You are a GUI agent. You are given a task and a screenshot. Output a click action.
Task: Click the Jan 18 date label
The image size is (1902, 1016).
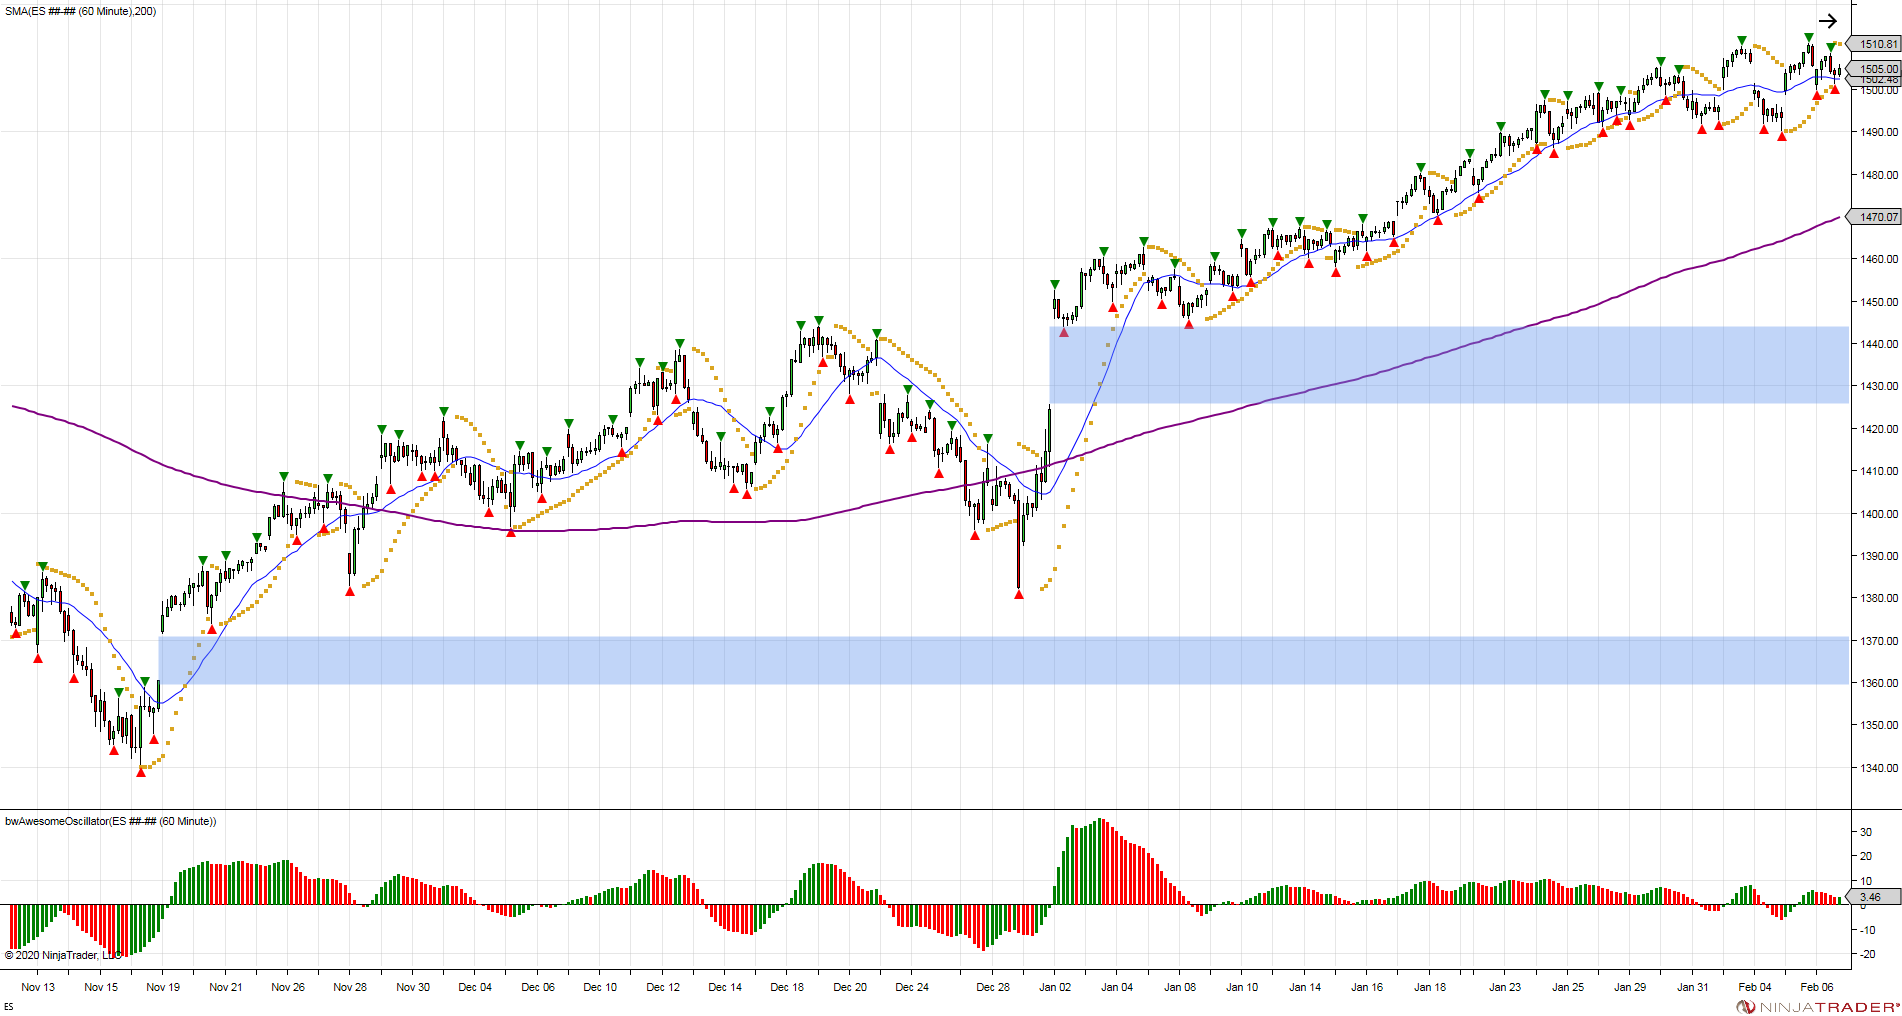pyautogui.click(x=1430, y=987)
